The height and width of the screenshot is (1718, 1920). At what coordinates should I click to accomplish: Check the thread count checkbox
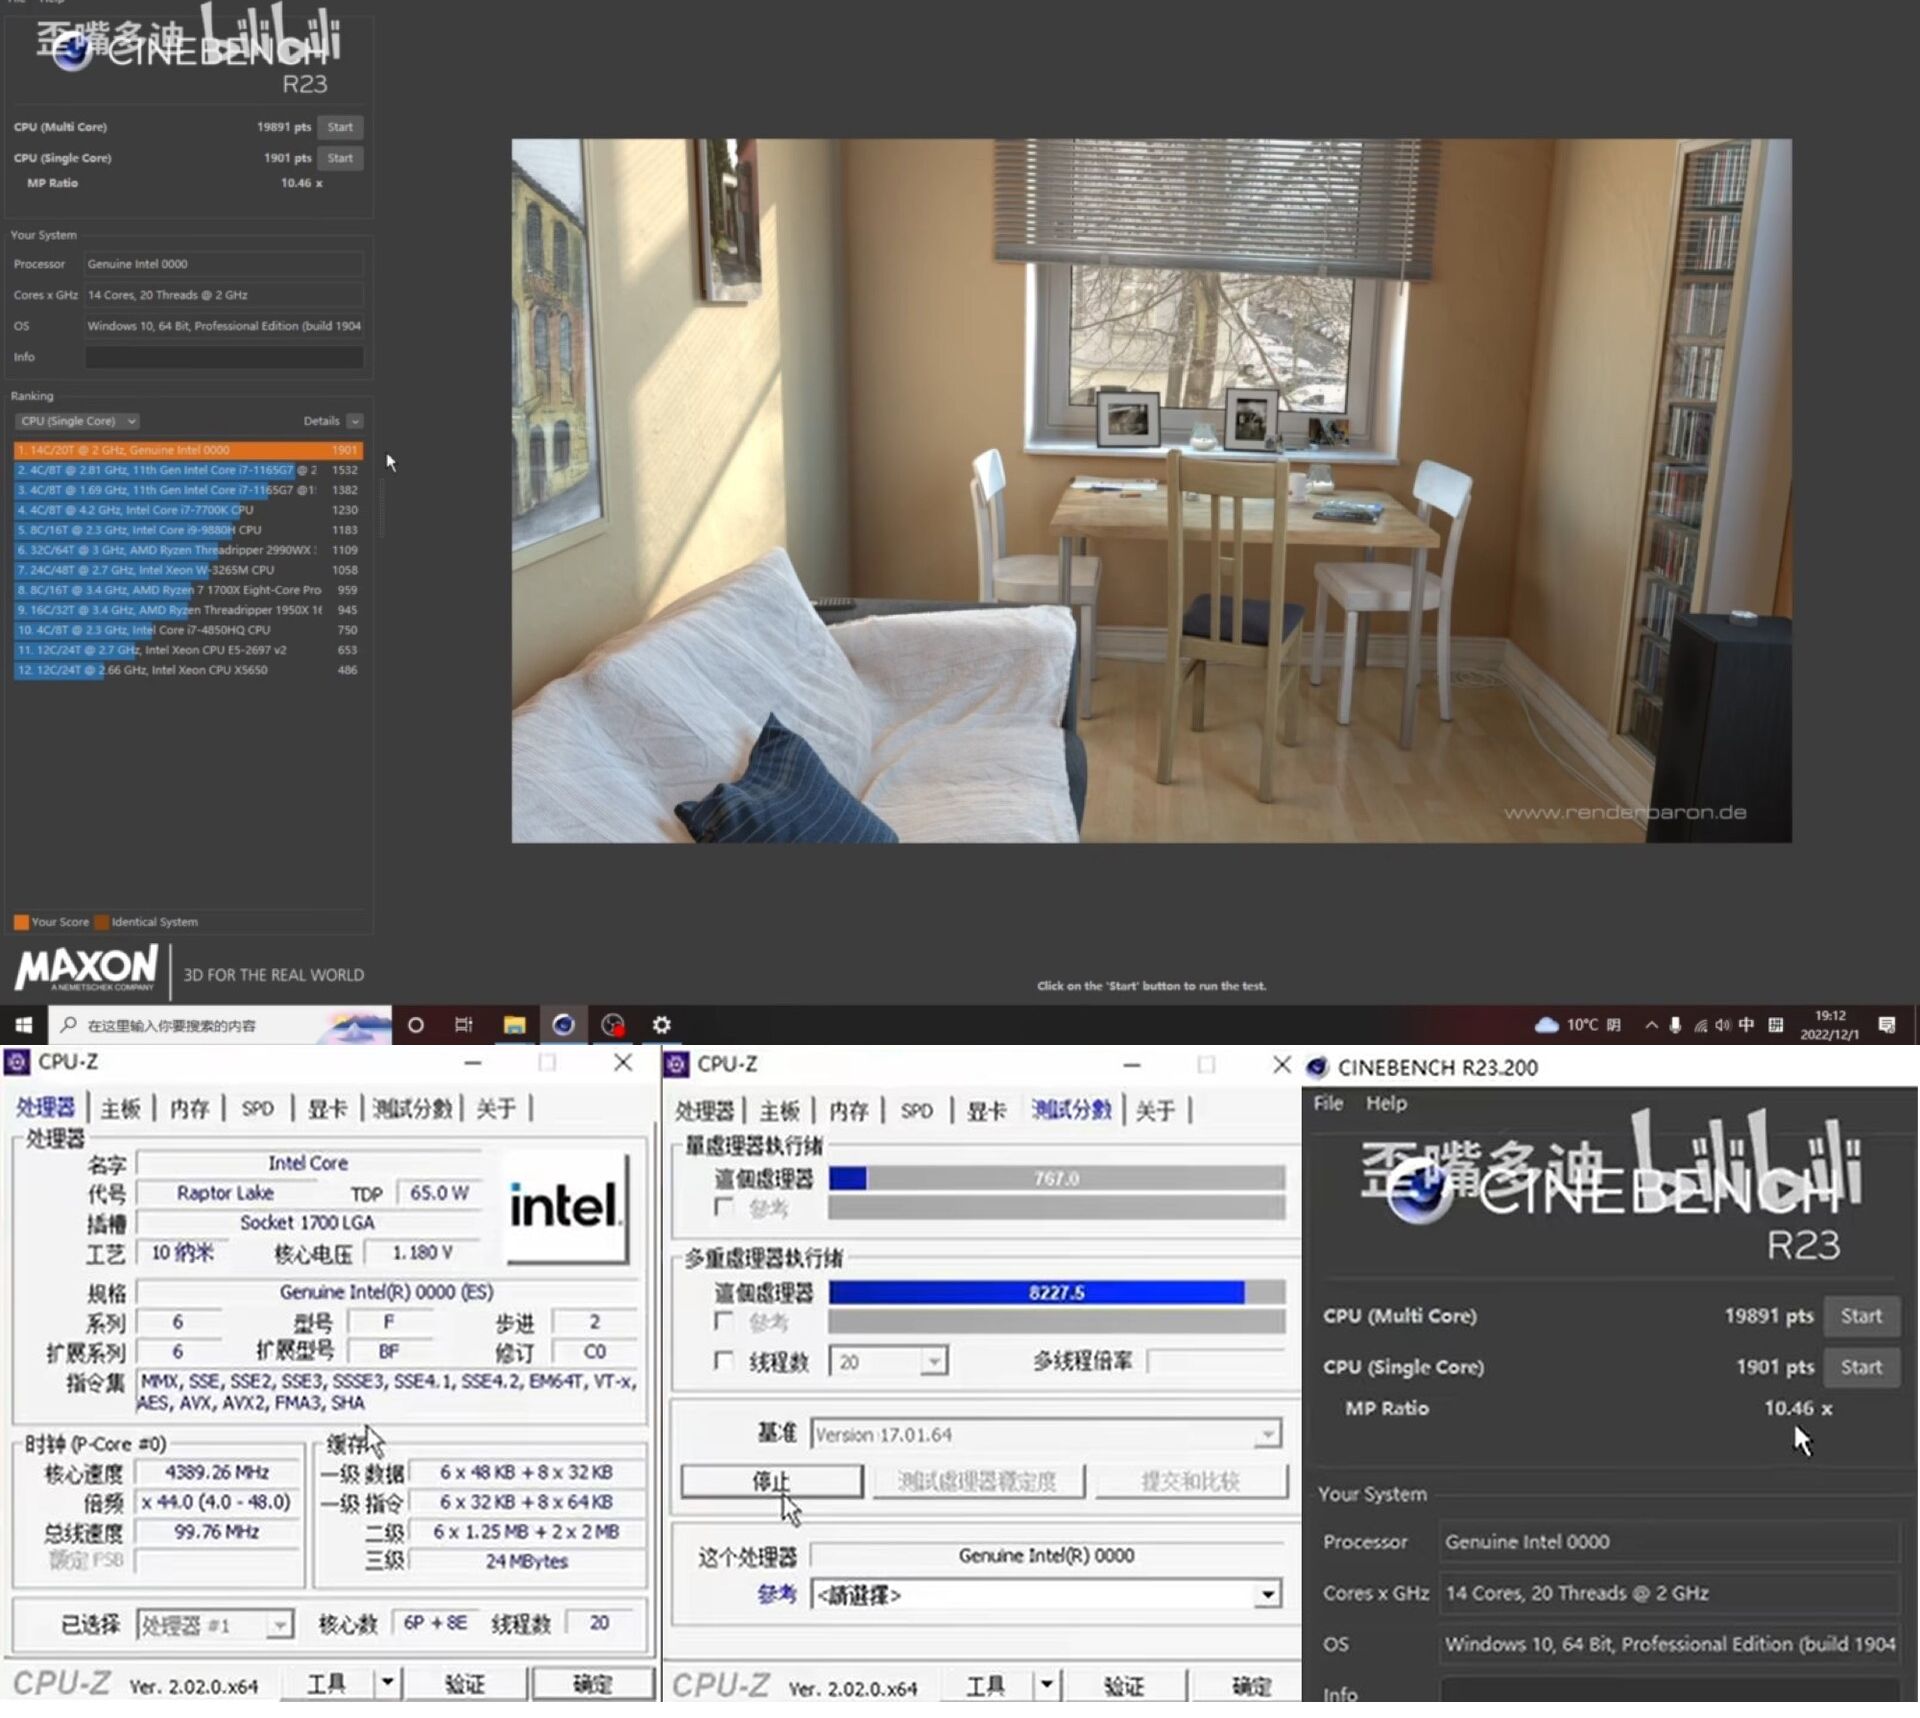(x=724, y=1361)
